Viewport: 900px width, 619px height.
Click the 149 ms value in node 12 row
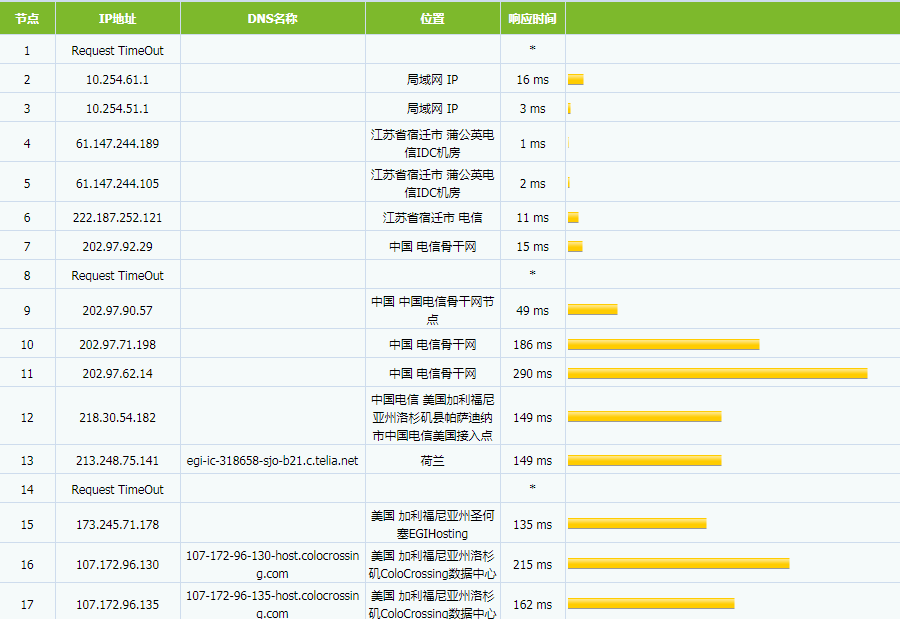coord(532,417)
